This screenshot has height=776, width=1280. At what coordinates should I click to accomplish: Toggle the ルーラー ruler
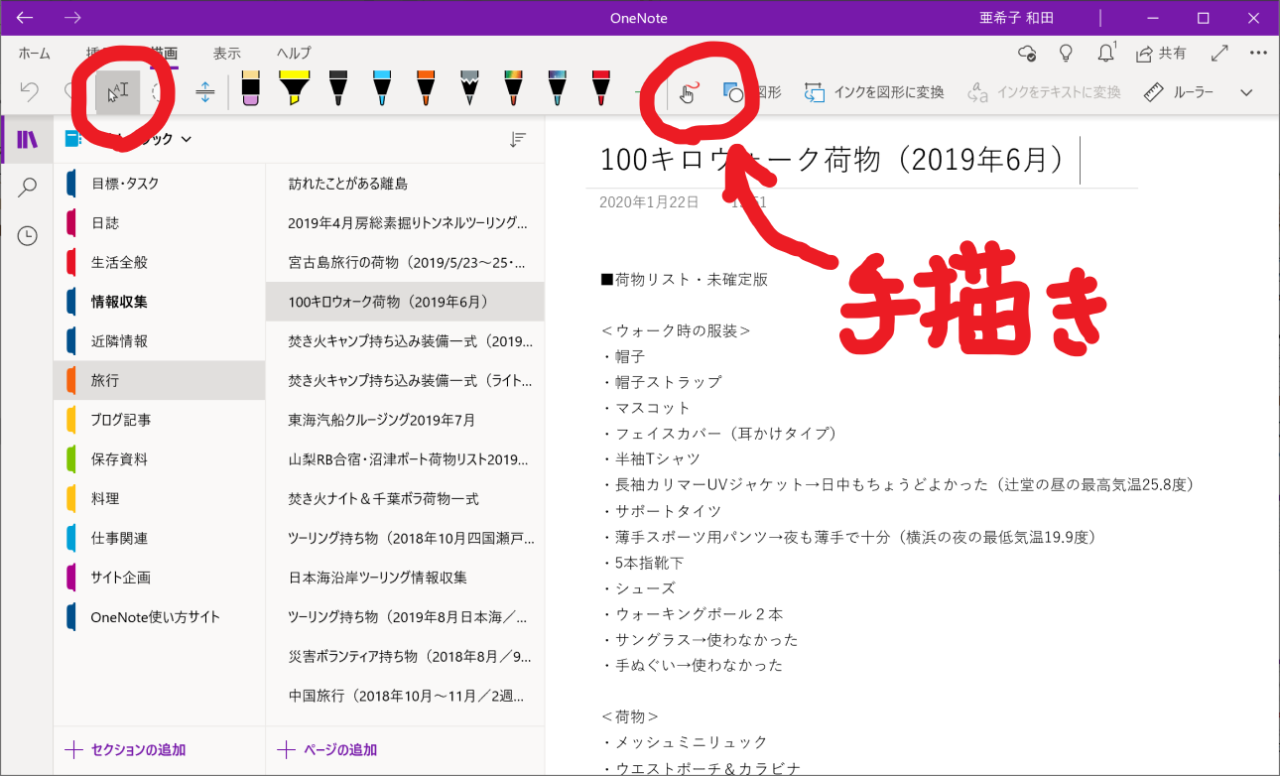(1179, 93)
